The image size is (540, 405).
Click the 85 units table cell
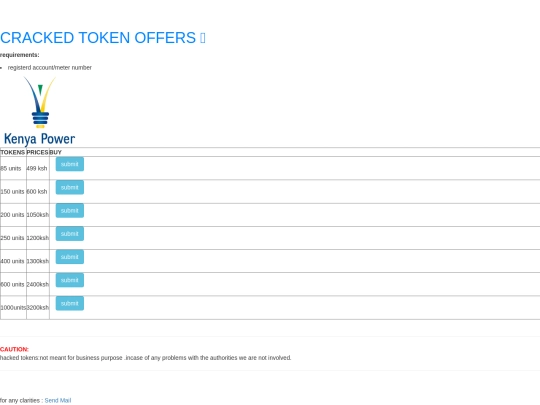[x=13, y=168]
